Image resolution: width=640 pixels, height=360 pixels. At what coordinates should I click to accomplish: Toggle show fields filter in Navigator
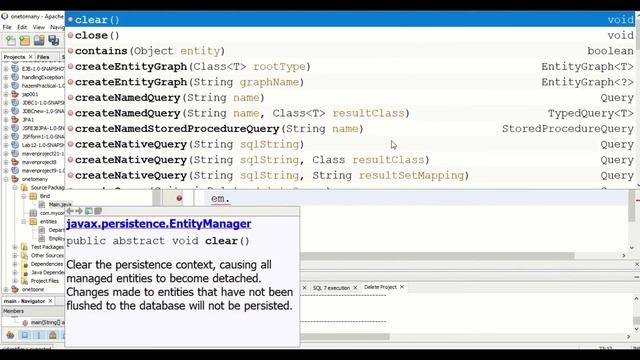point(24,335)
